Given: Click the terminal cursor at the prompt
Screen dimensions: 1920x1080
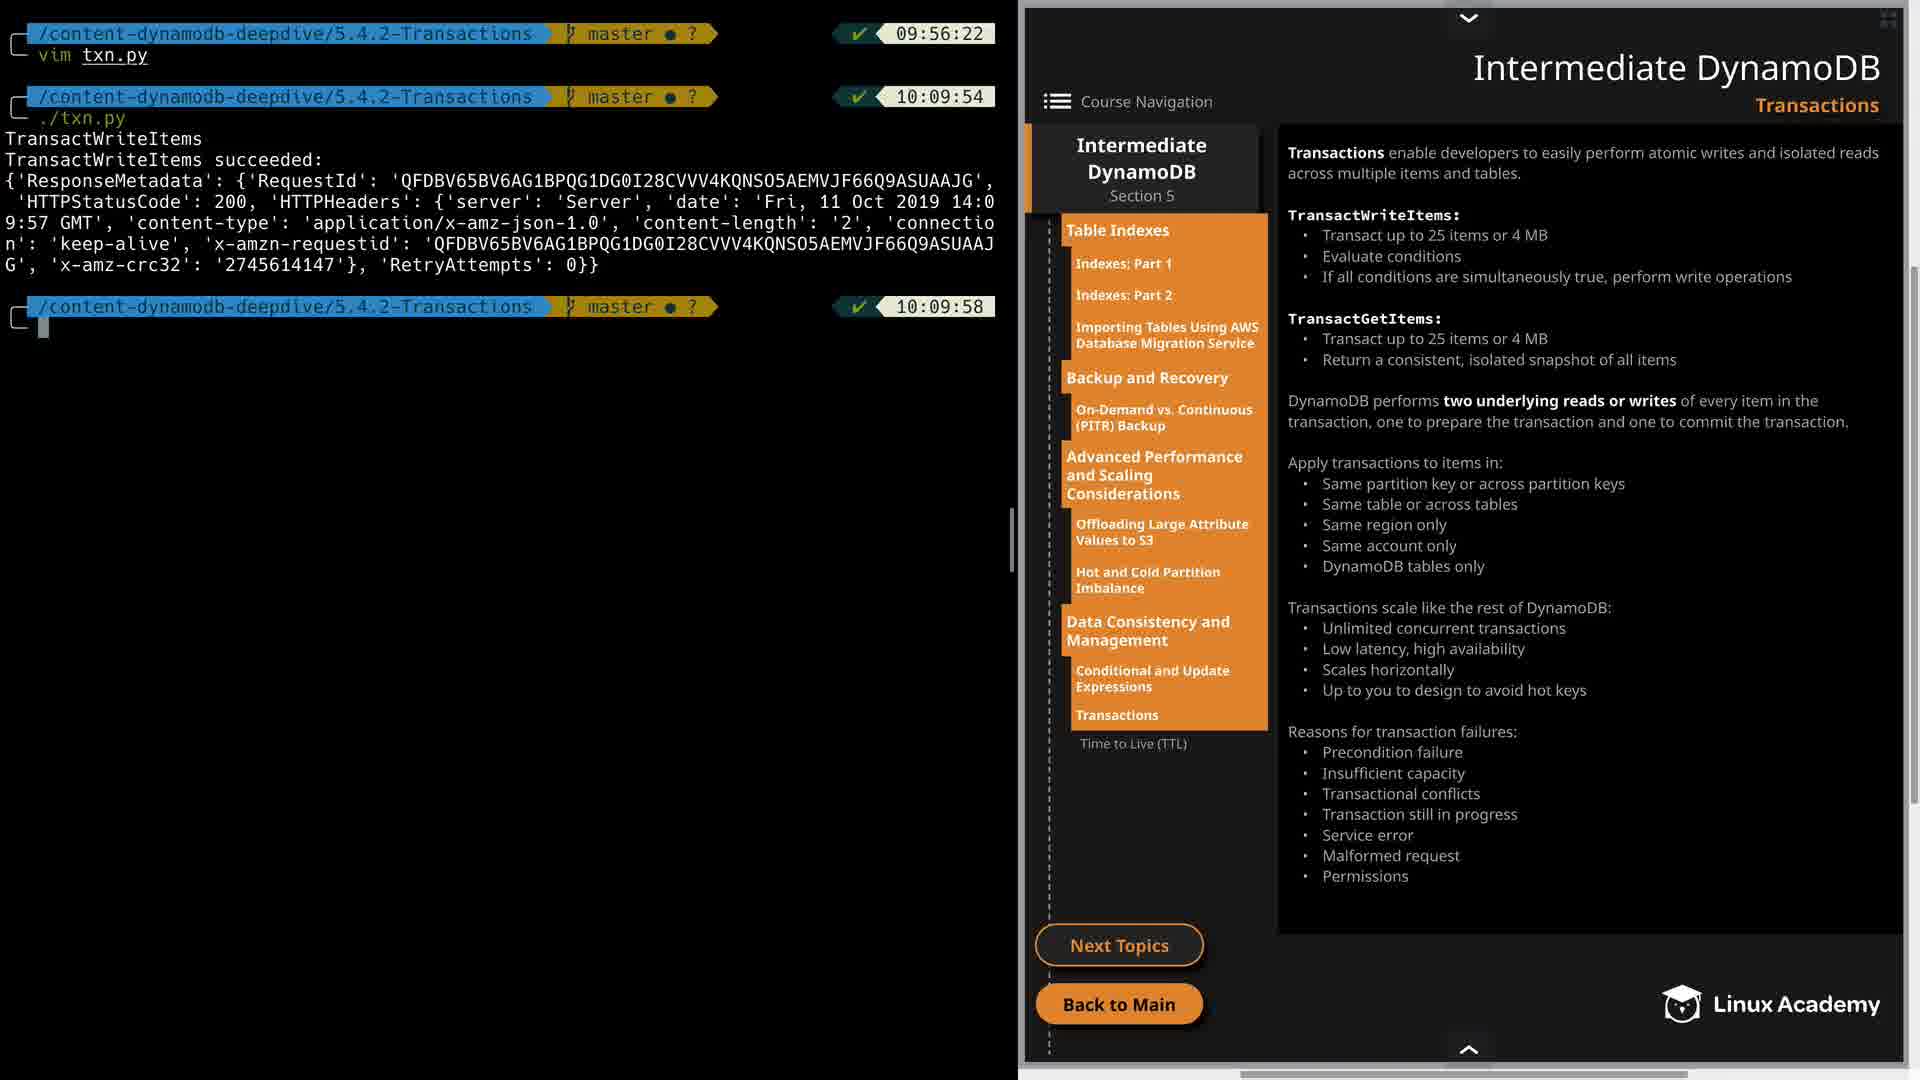Looking at the screenshot, I should coord(43,328).
